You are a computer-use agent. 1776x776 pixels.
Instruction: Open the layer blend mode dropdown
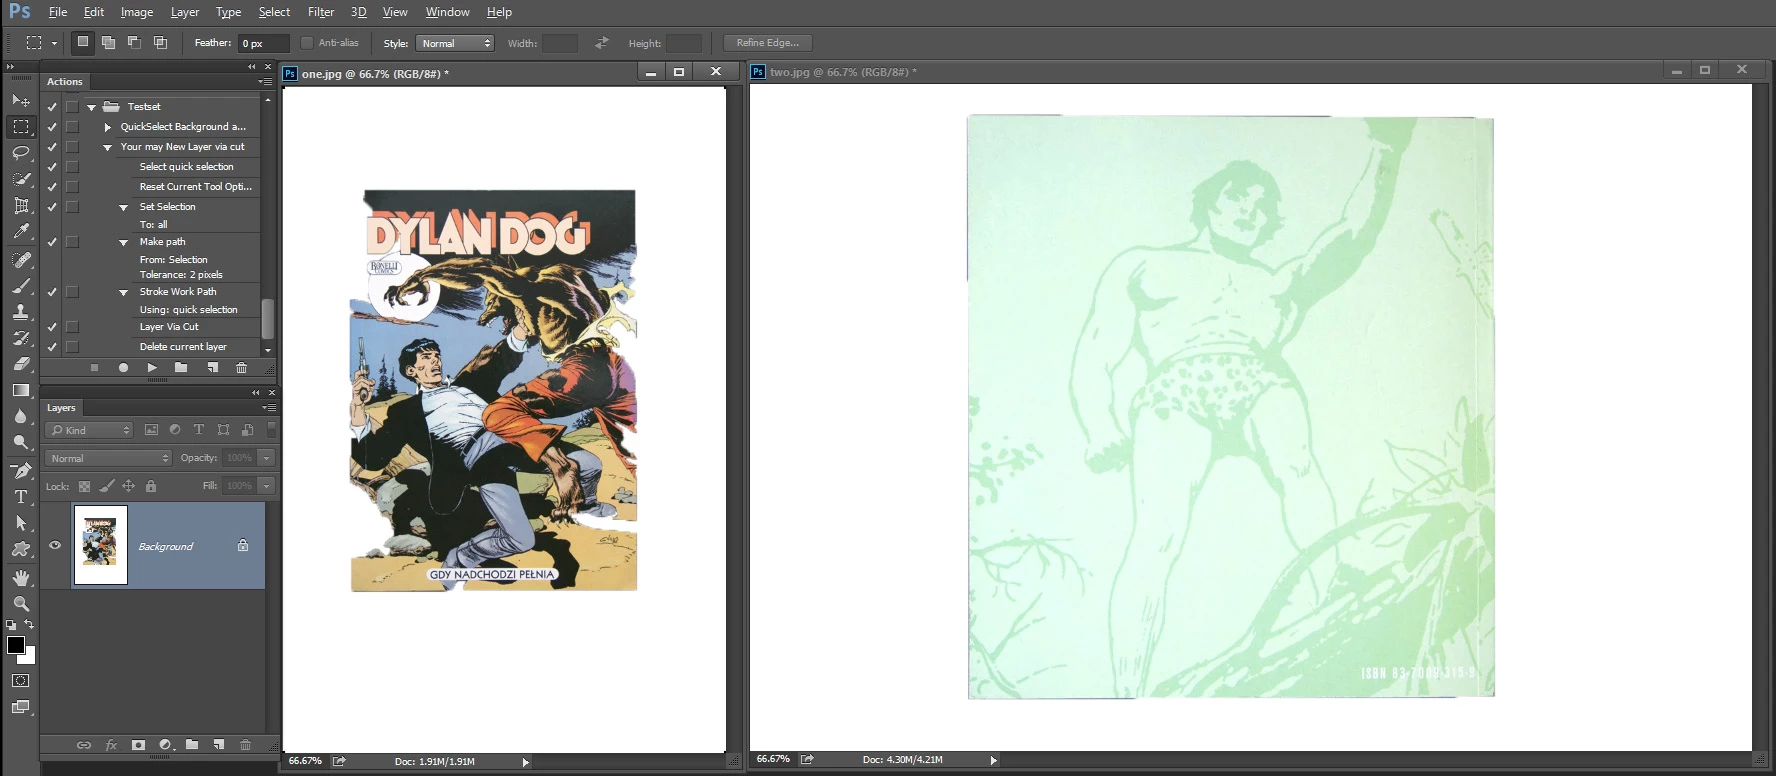108,458
